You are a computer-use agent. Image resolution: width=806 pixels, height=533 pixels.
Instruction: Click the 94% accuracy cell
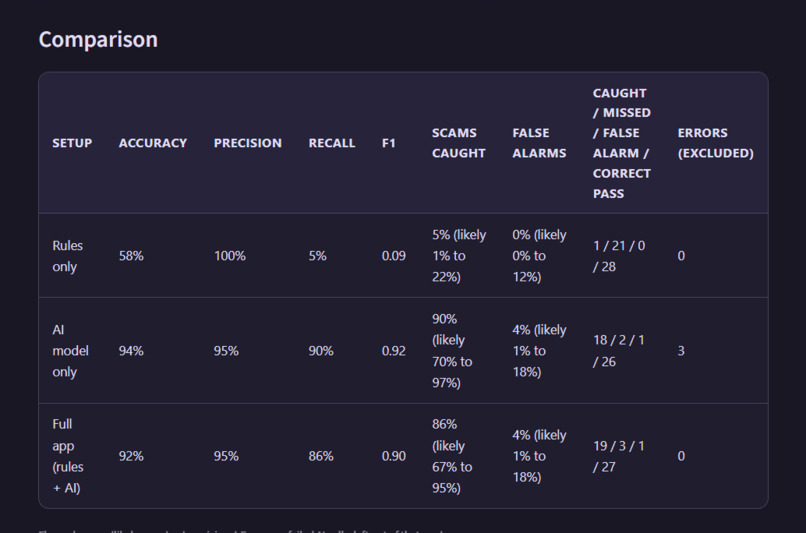(x=131, y=351)
